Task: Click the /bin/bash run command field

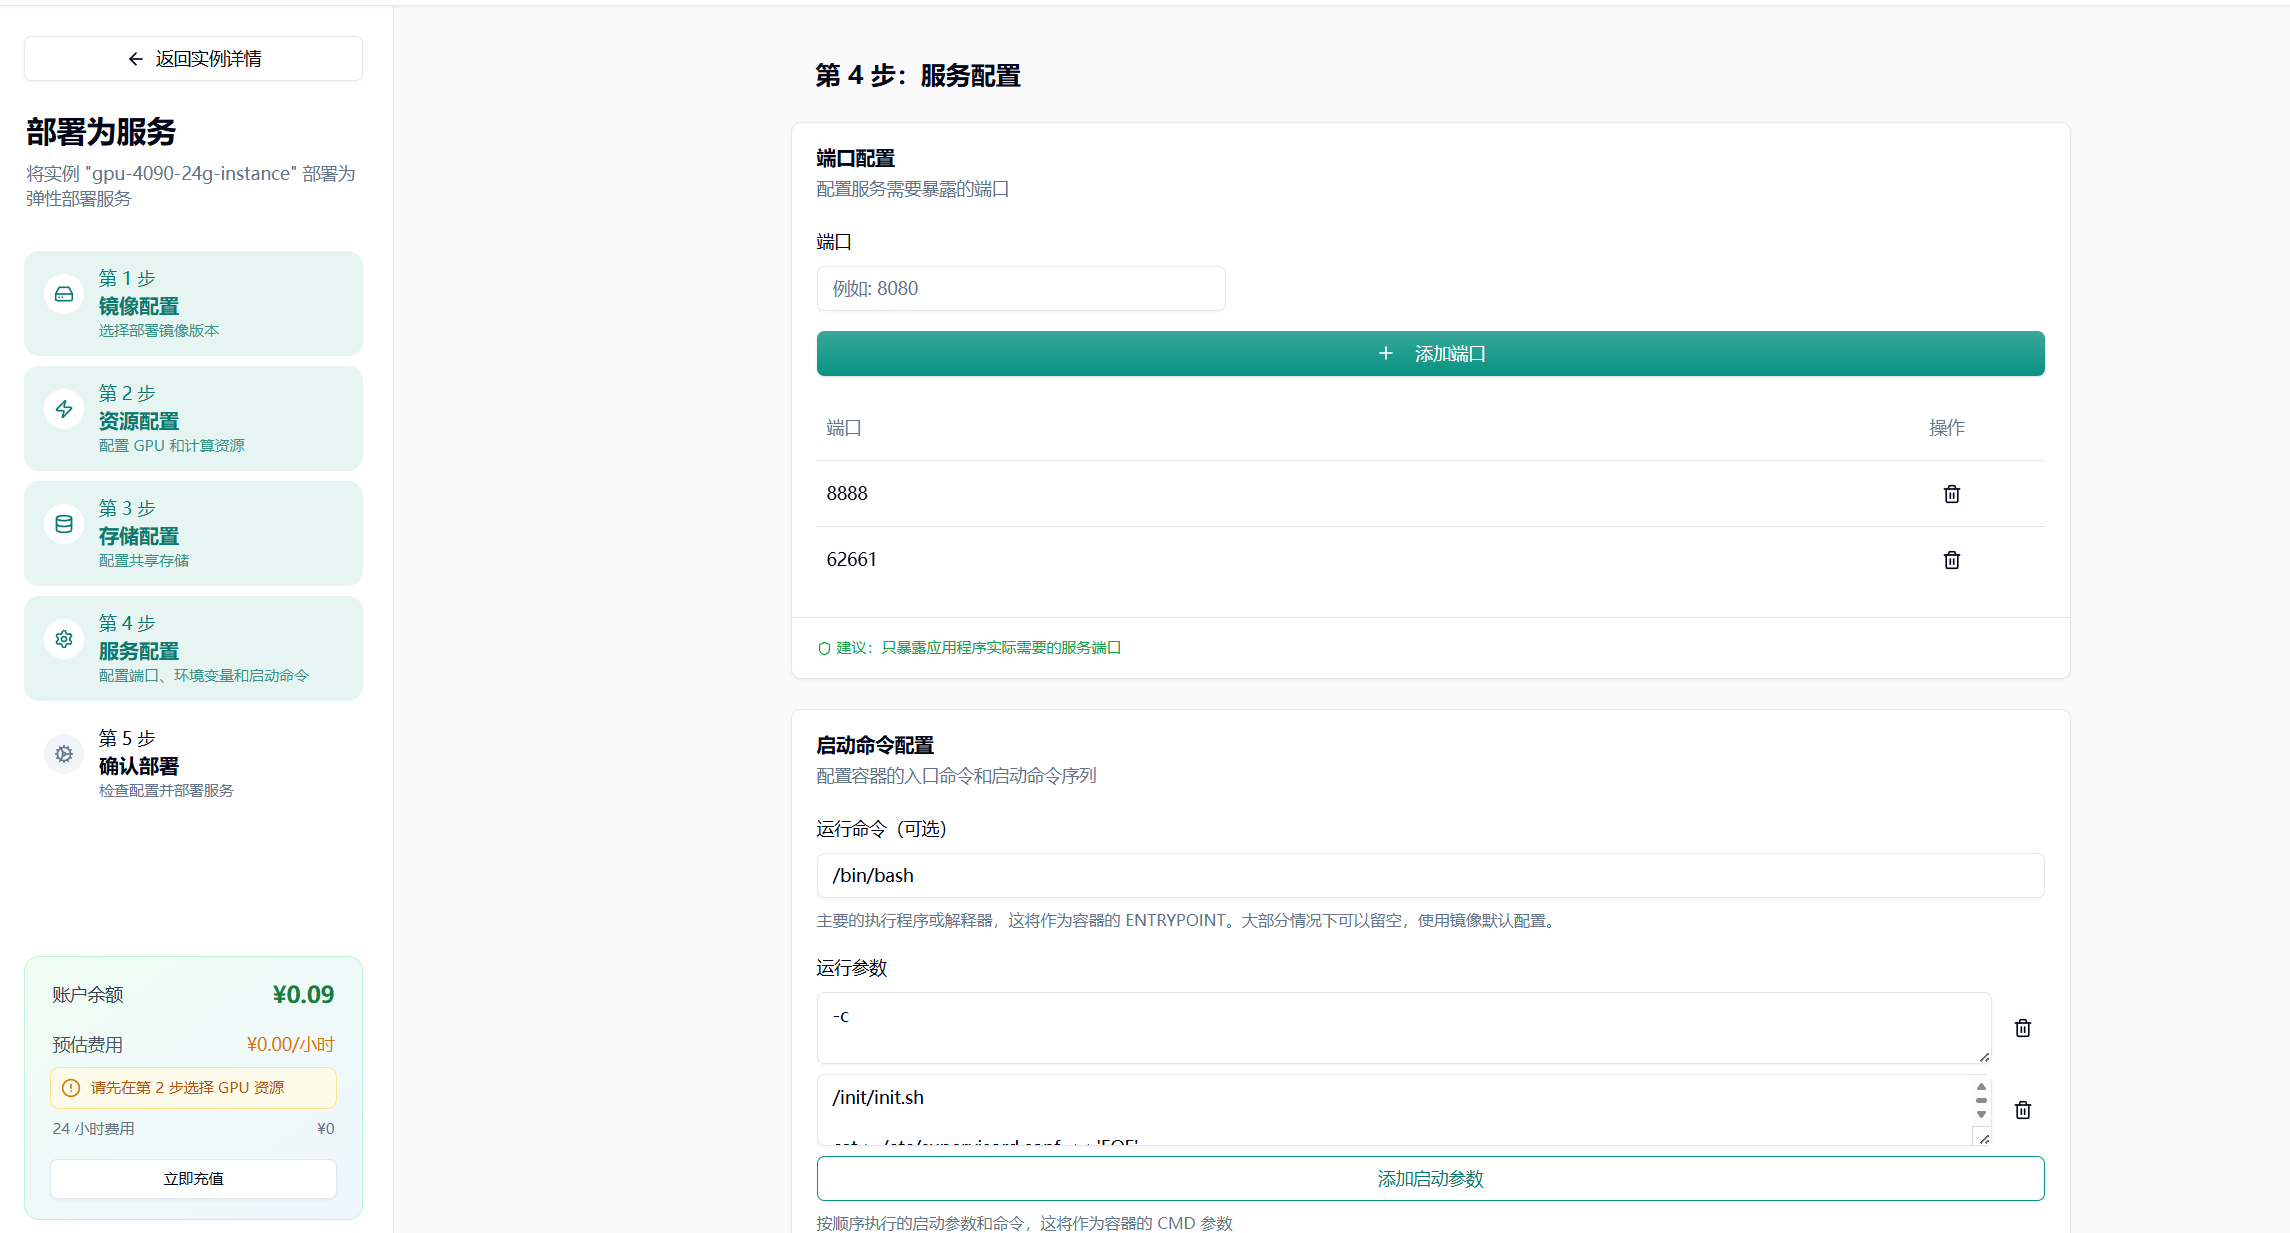Action: (1430, 876)
